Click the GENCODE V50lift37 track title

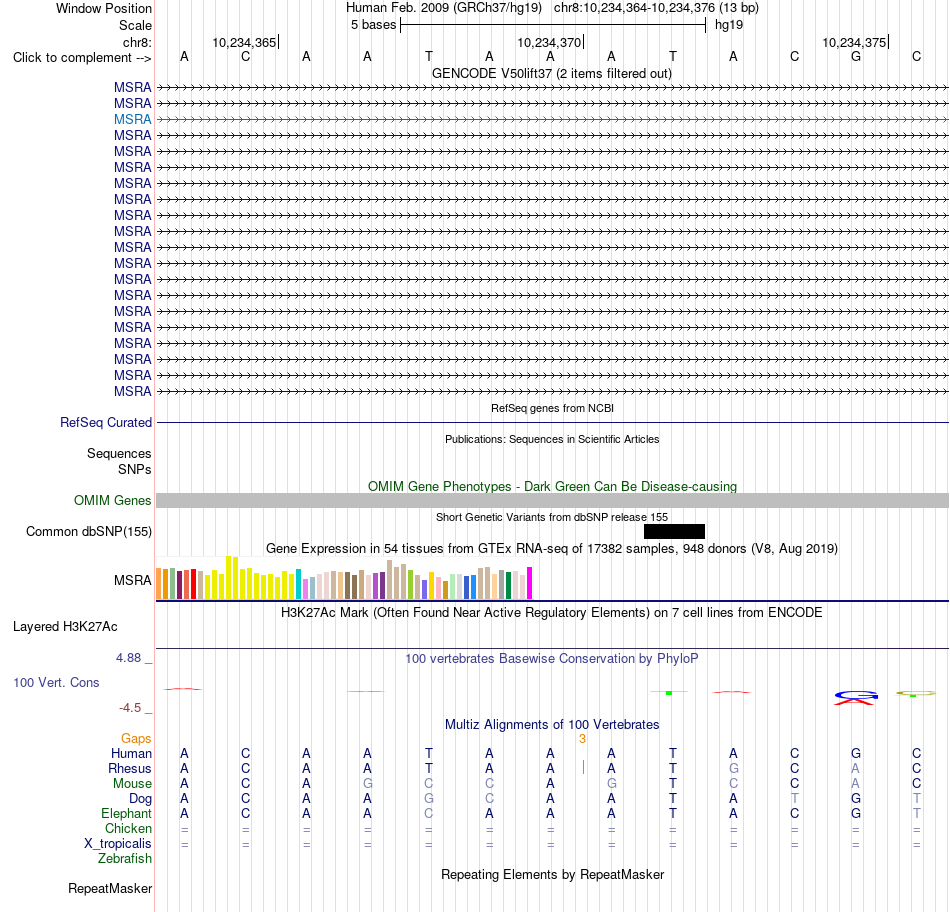[x=552, y=73]
